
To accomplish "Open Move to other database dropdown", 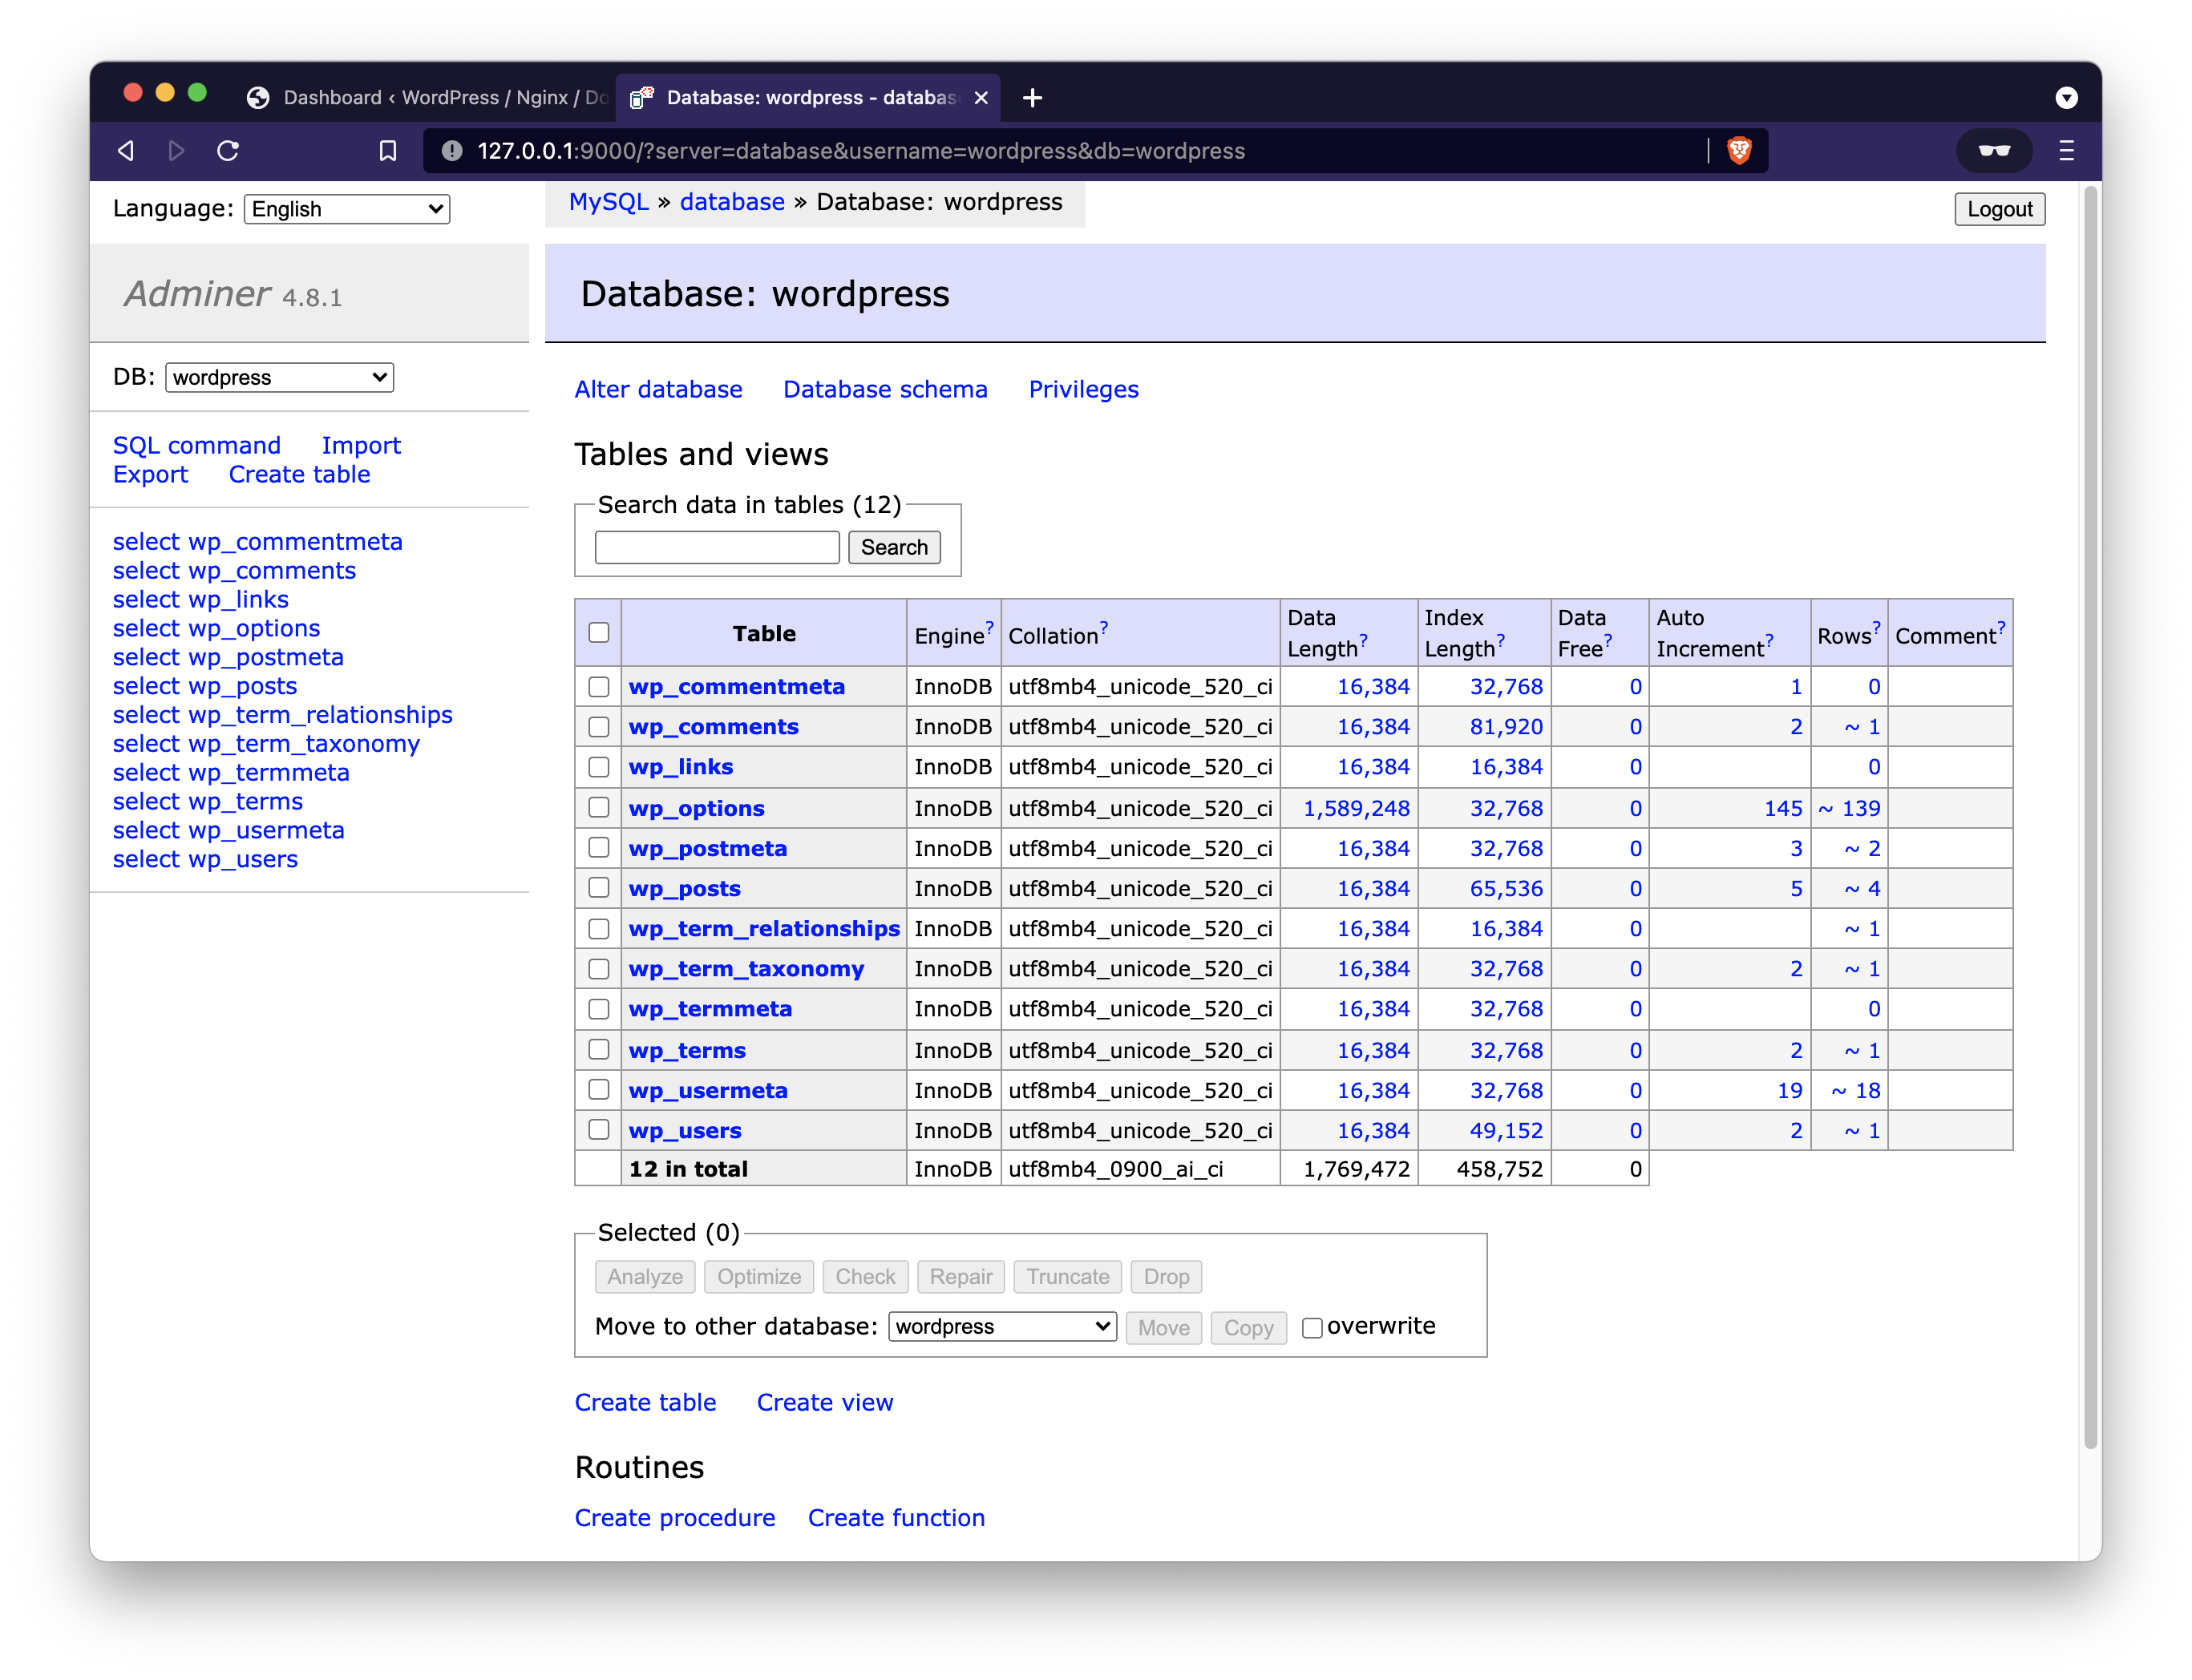I will 1002,1327.
